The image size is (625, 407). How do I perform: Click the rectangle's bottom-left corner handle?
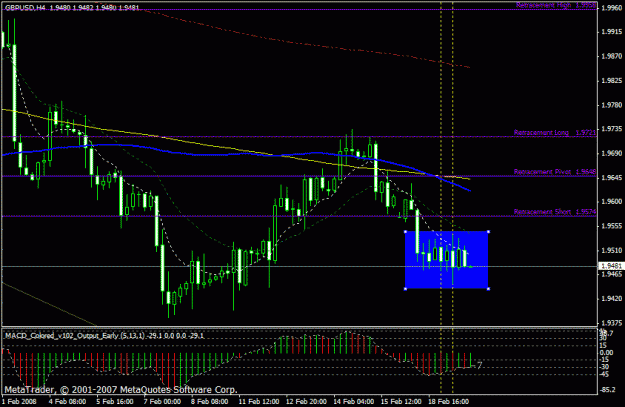[405, 289]
